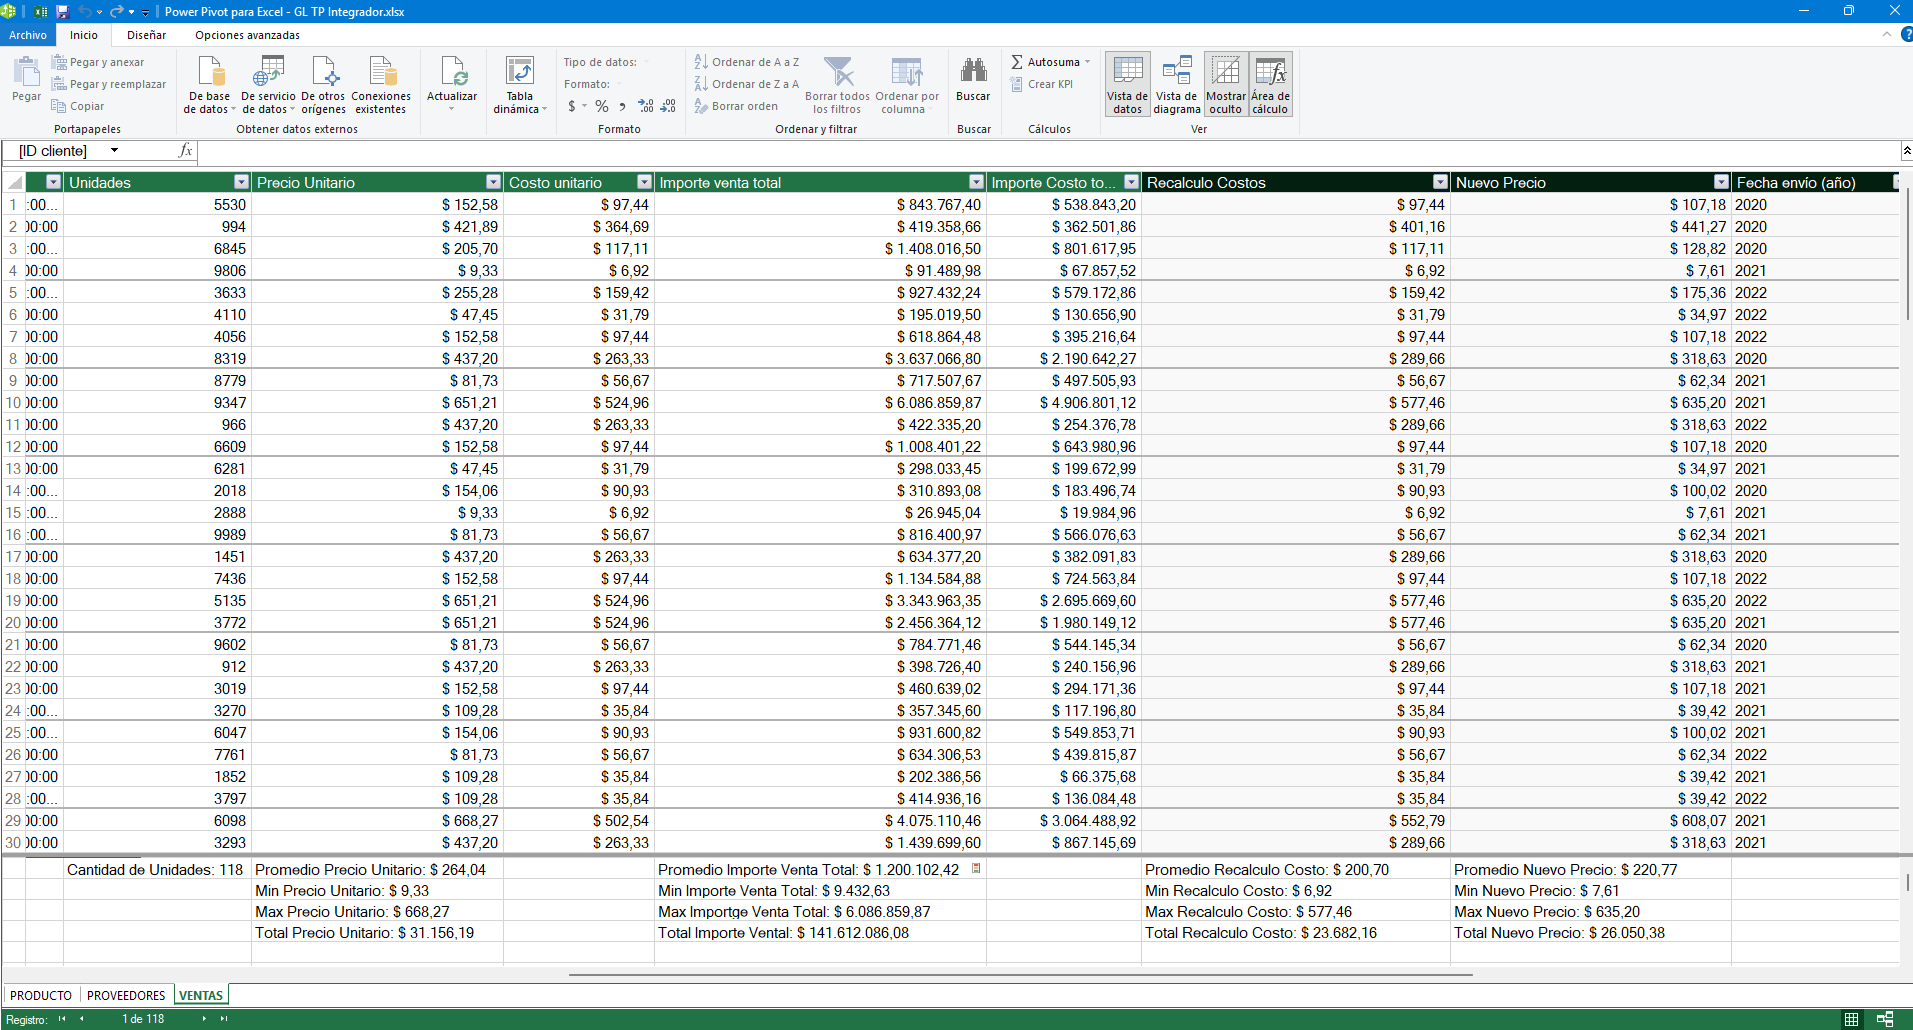Image resolution: width=1913 pixels, height=1030 pixels.
Task: Sort with Ordenar de A a Z
Action: (747, 62)
